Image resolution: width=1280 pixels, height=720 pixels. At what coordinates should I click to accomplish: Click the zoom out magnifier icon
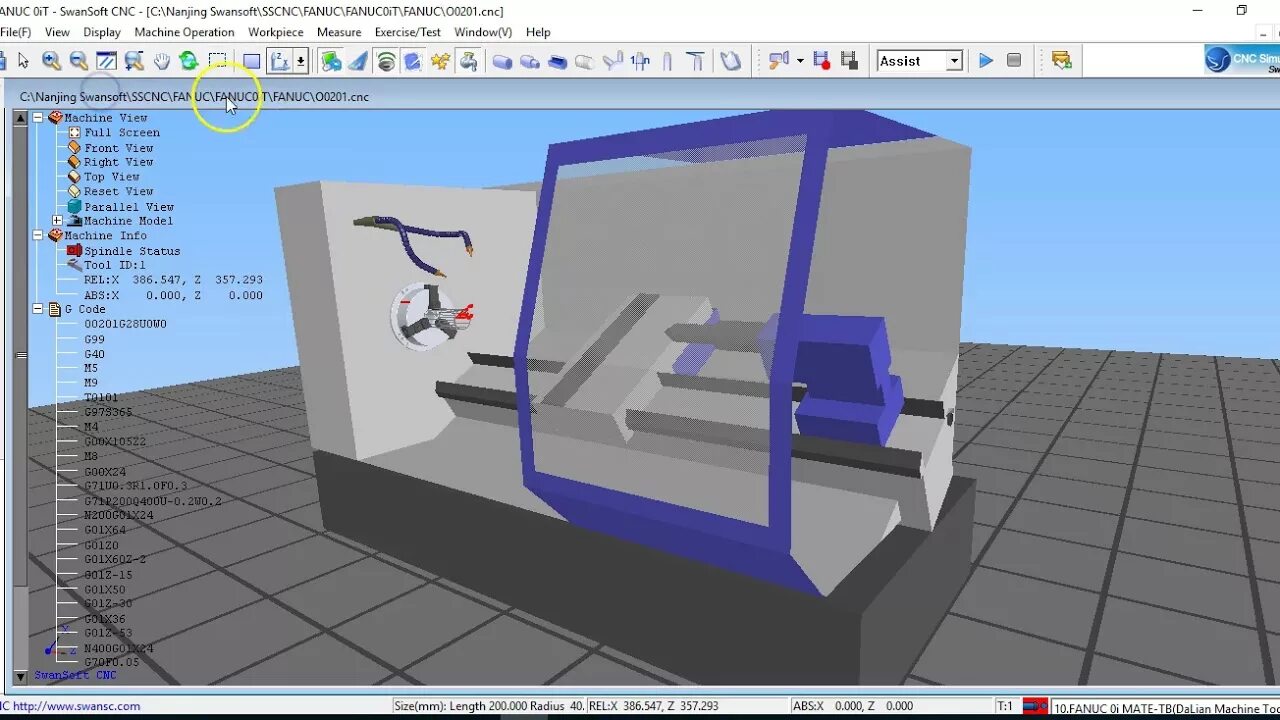[78, 61]
